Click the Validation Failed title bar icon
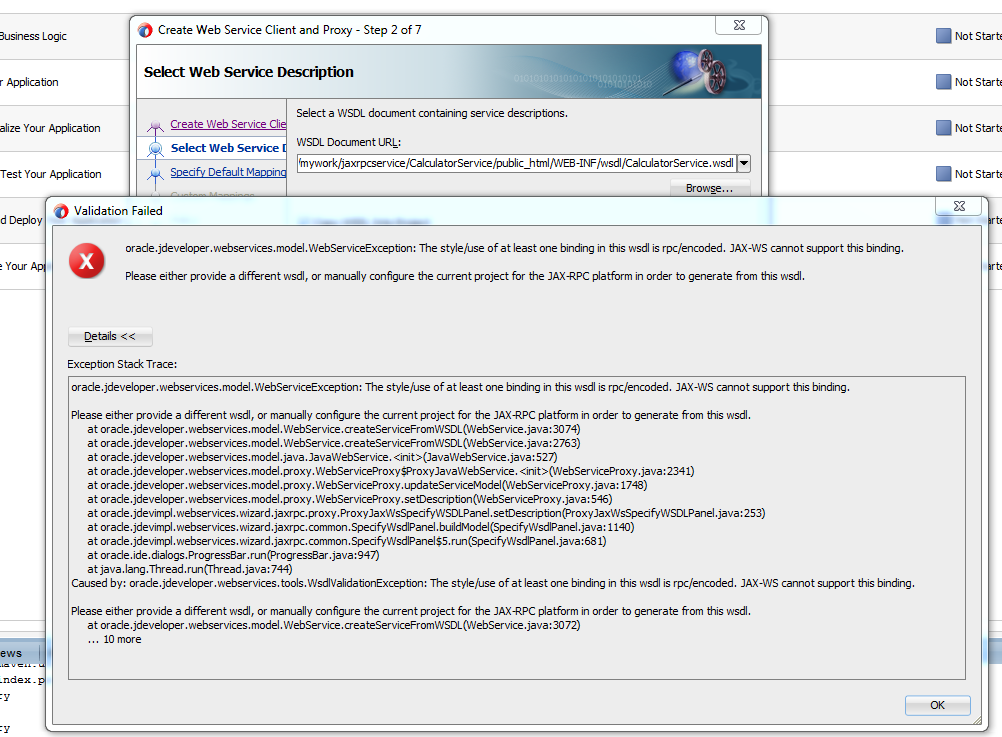This screenshot has width=1002, height=737. [61, 211]
